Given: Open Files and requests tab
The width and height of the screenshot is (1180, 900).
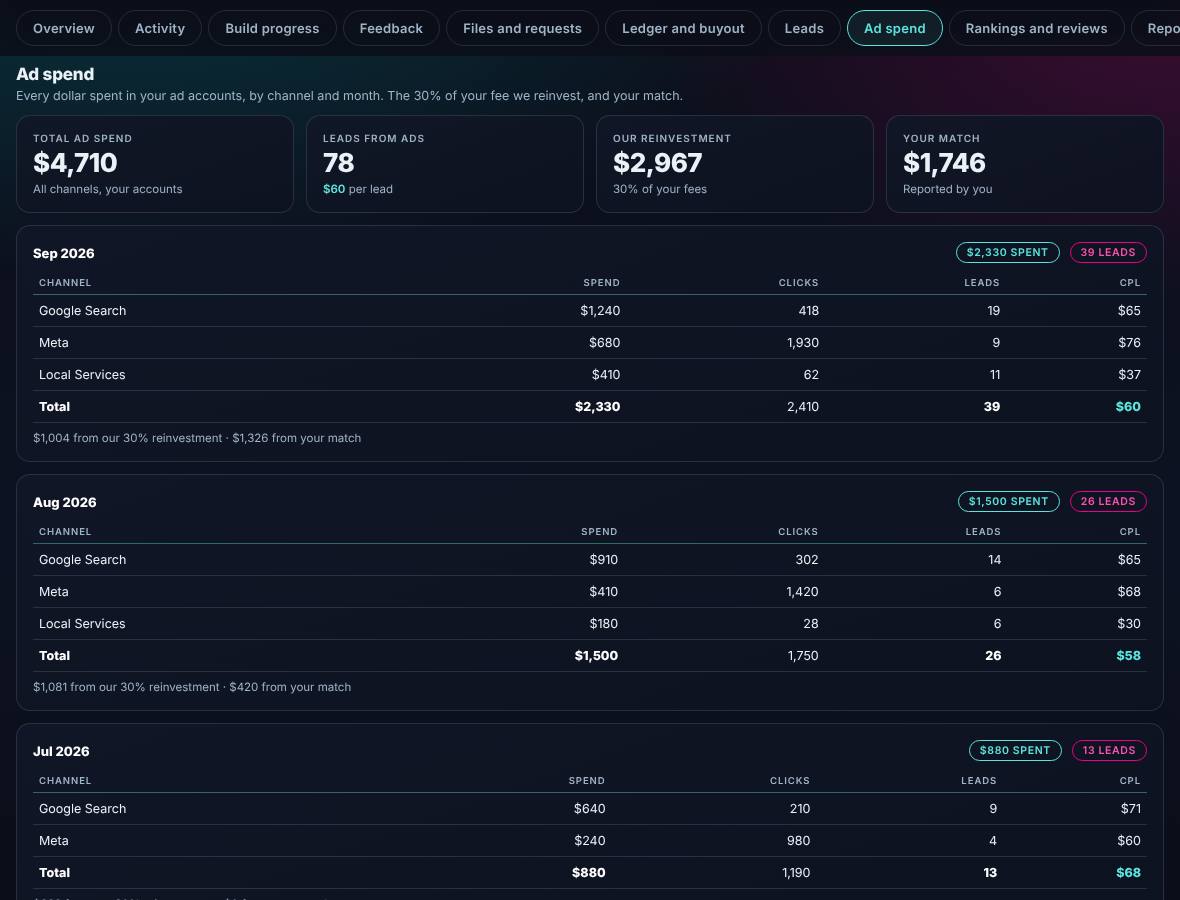Looking at the screenshot, I should click(522, 29).
